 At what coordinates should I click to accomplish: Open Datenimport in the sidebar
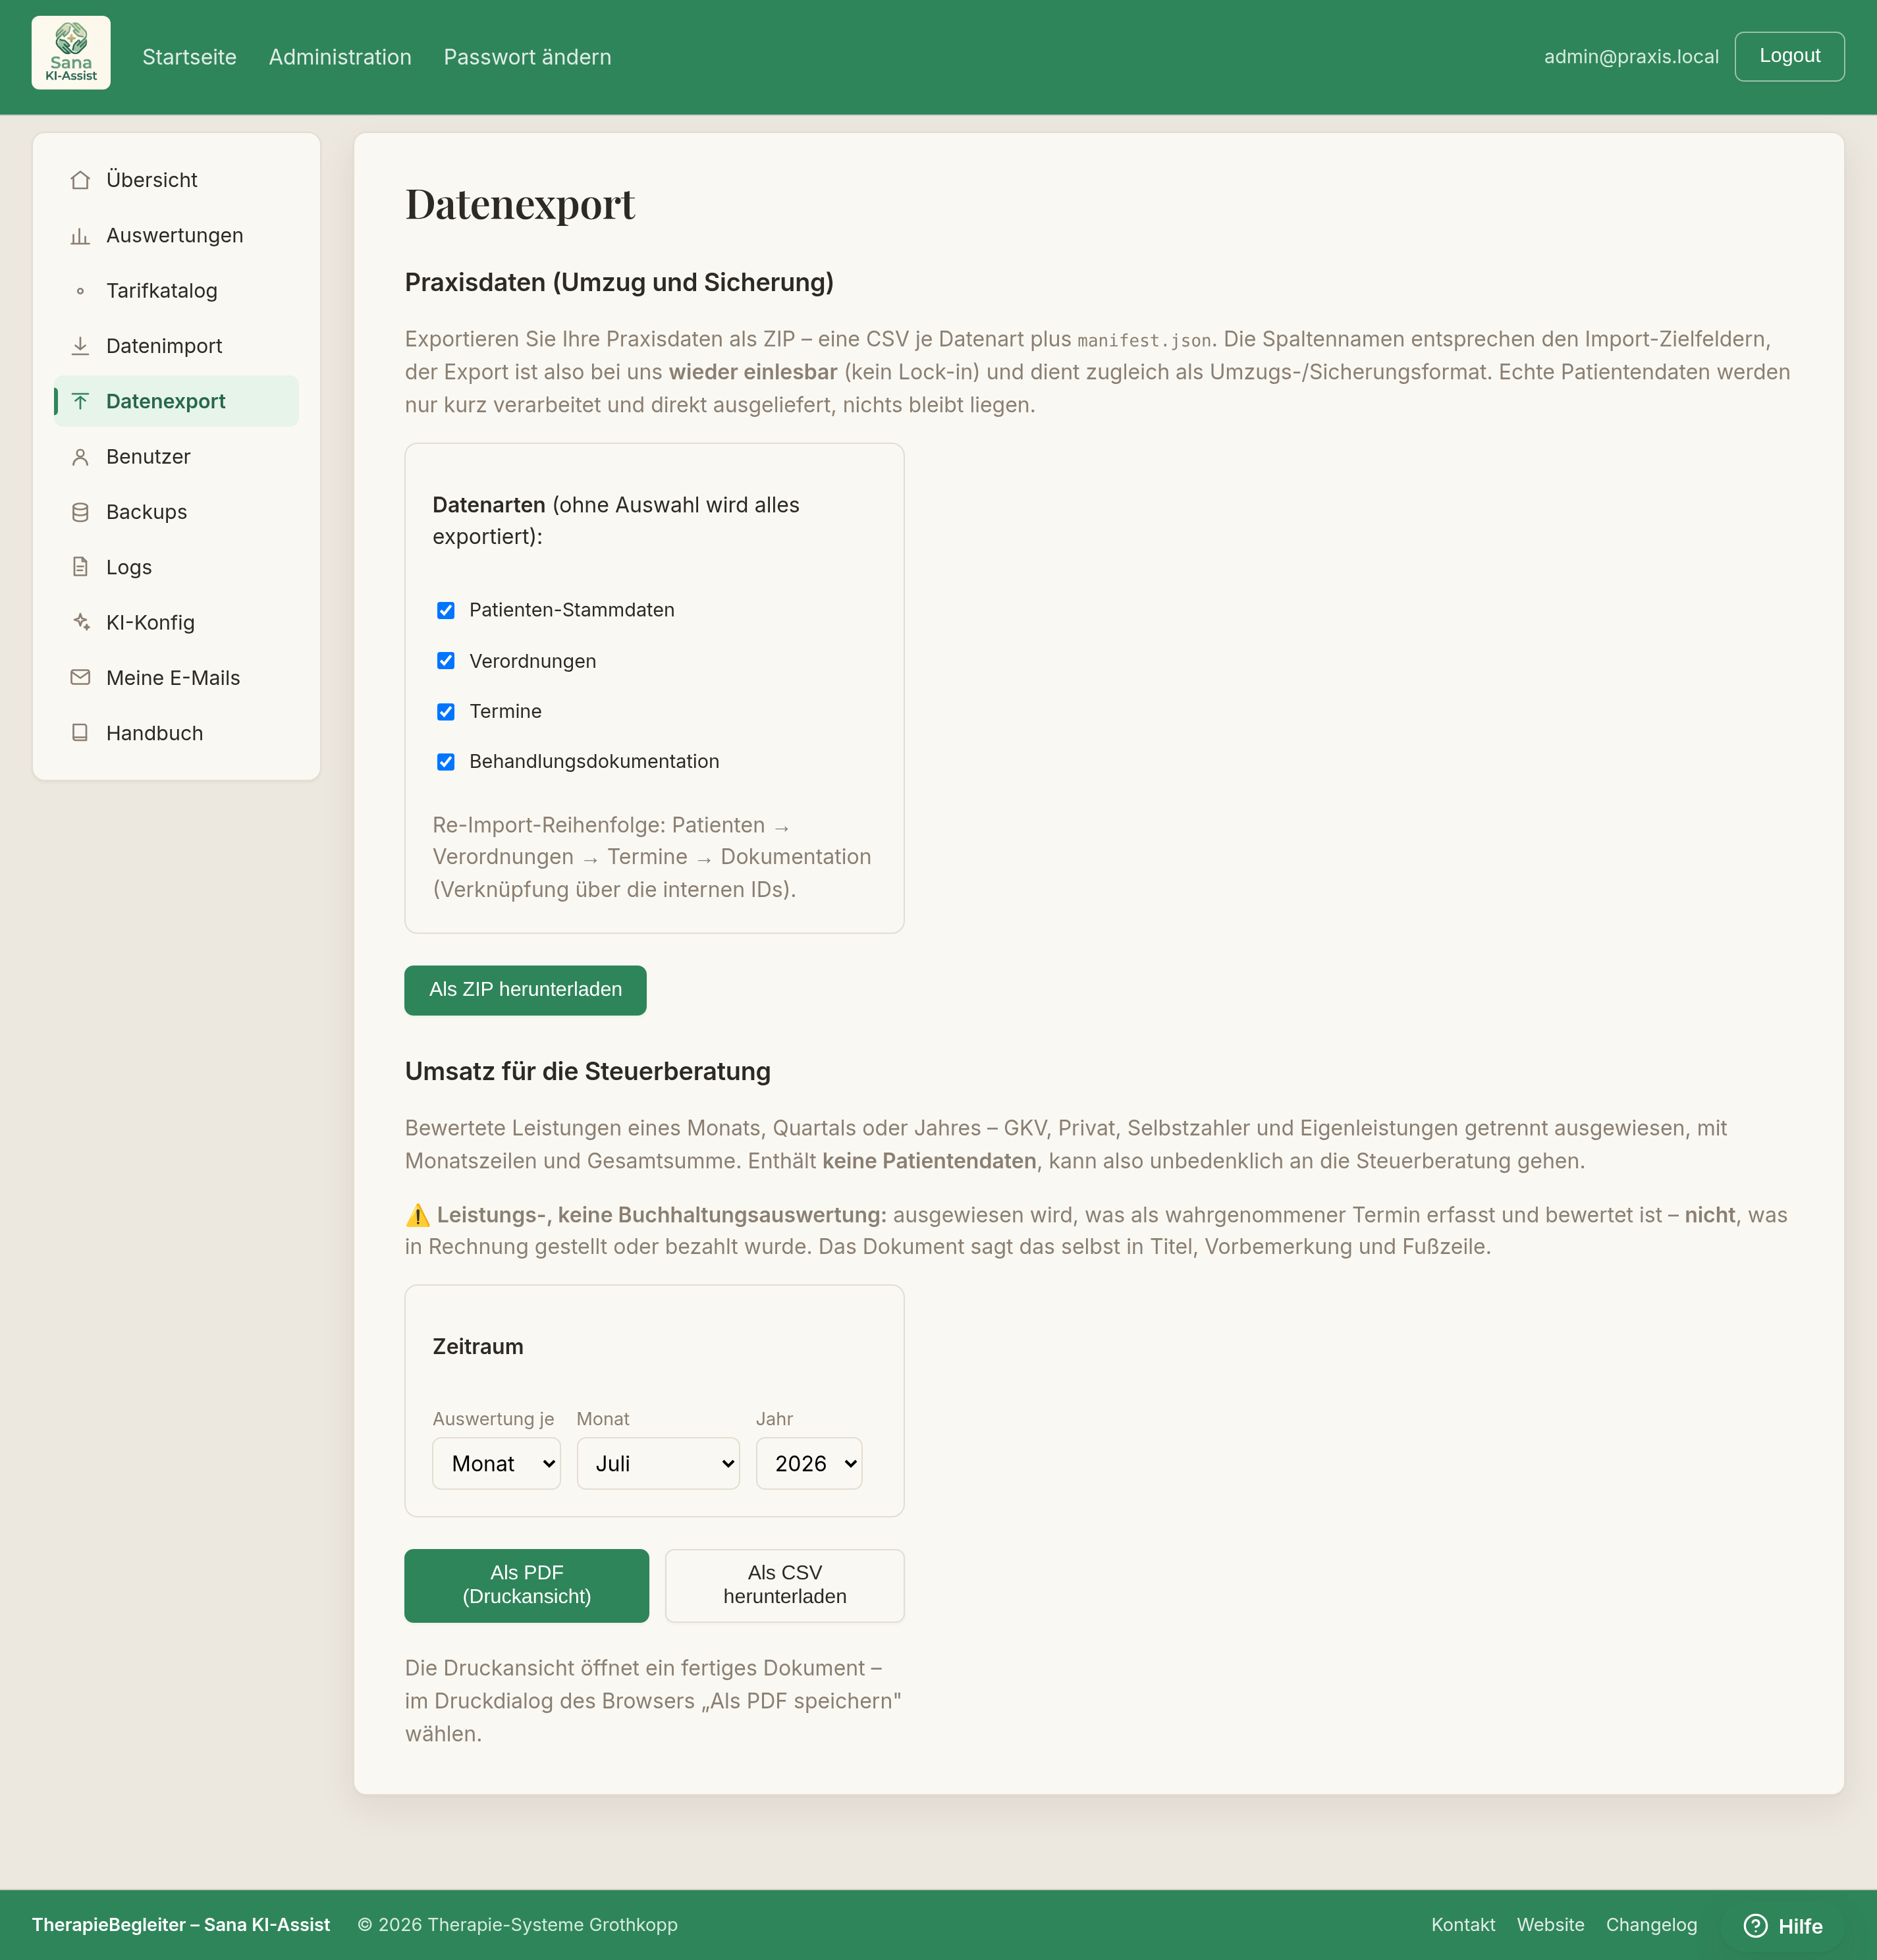pyautogui.click(x=176, y=346)
